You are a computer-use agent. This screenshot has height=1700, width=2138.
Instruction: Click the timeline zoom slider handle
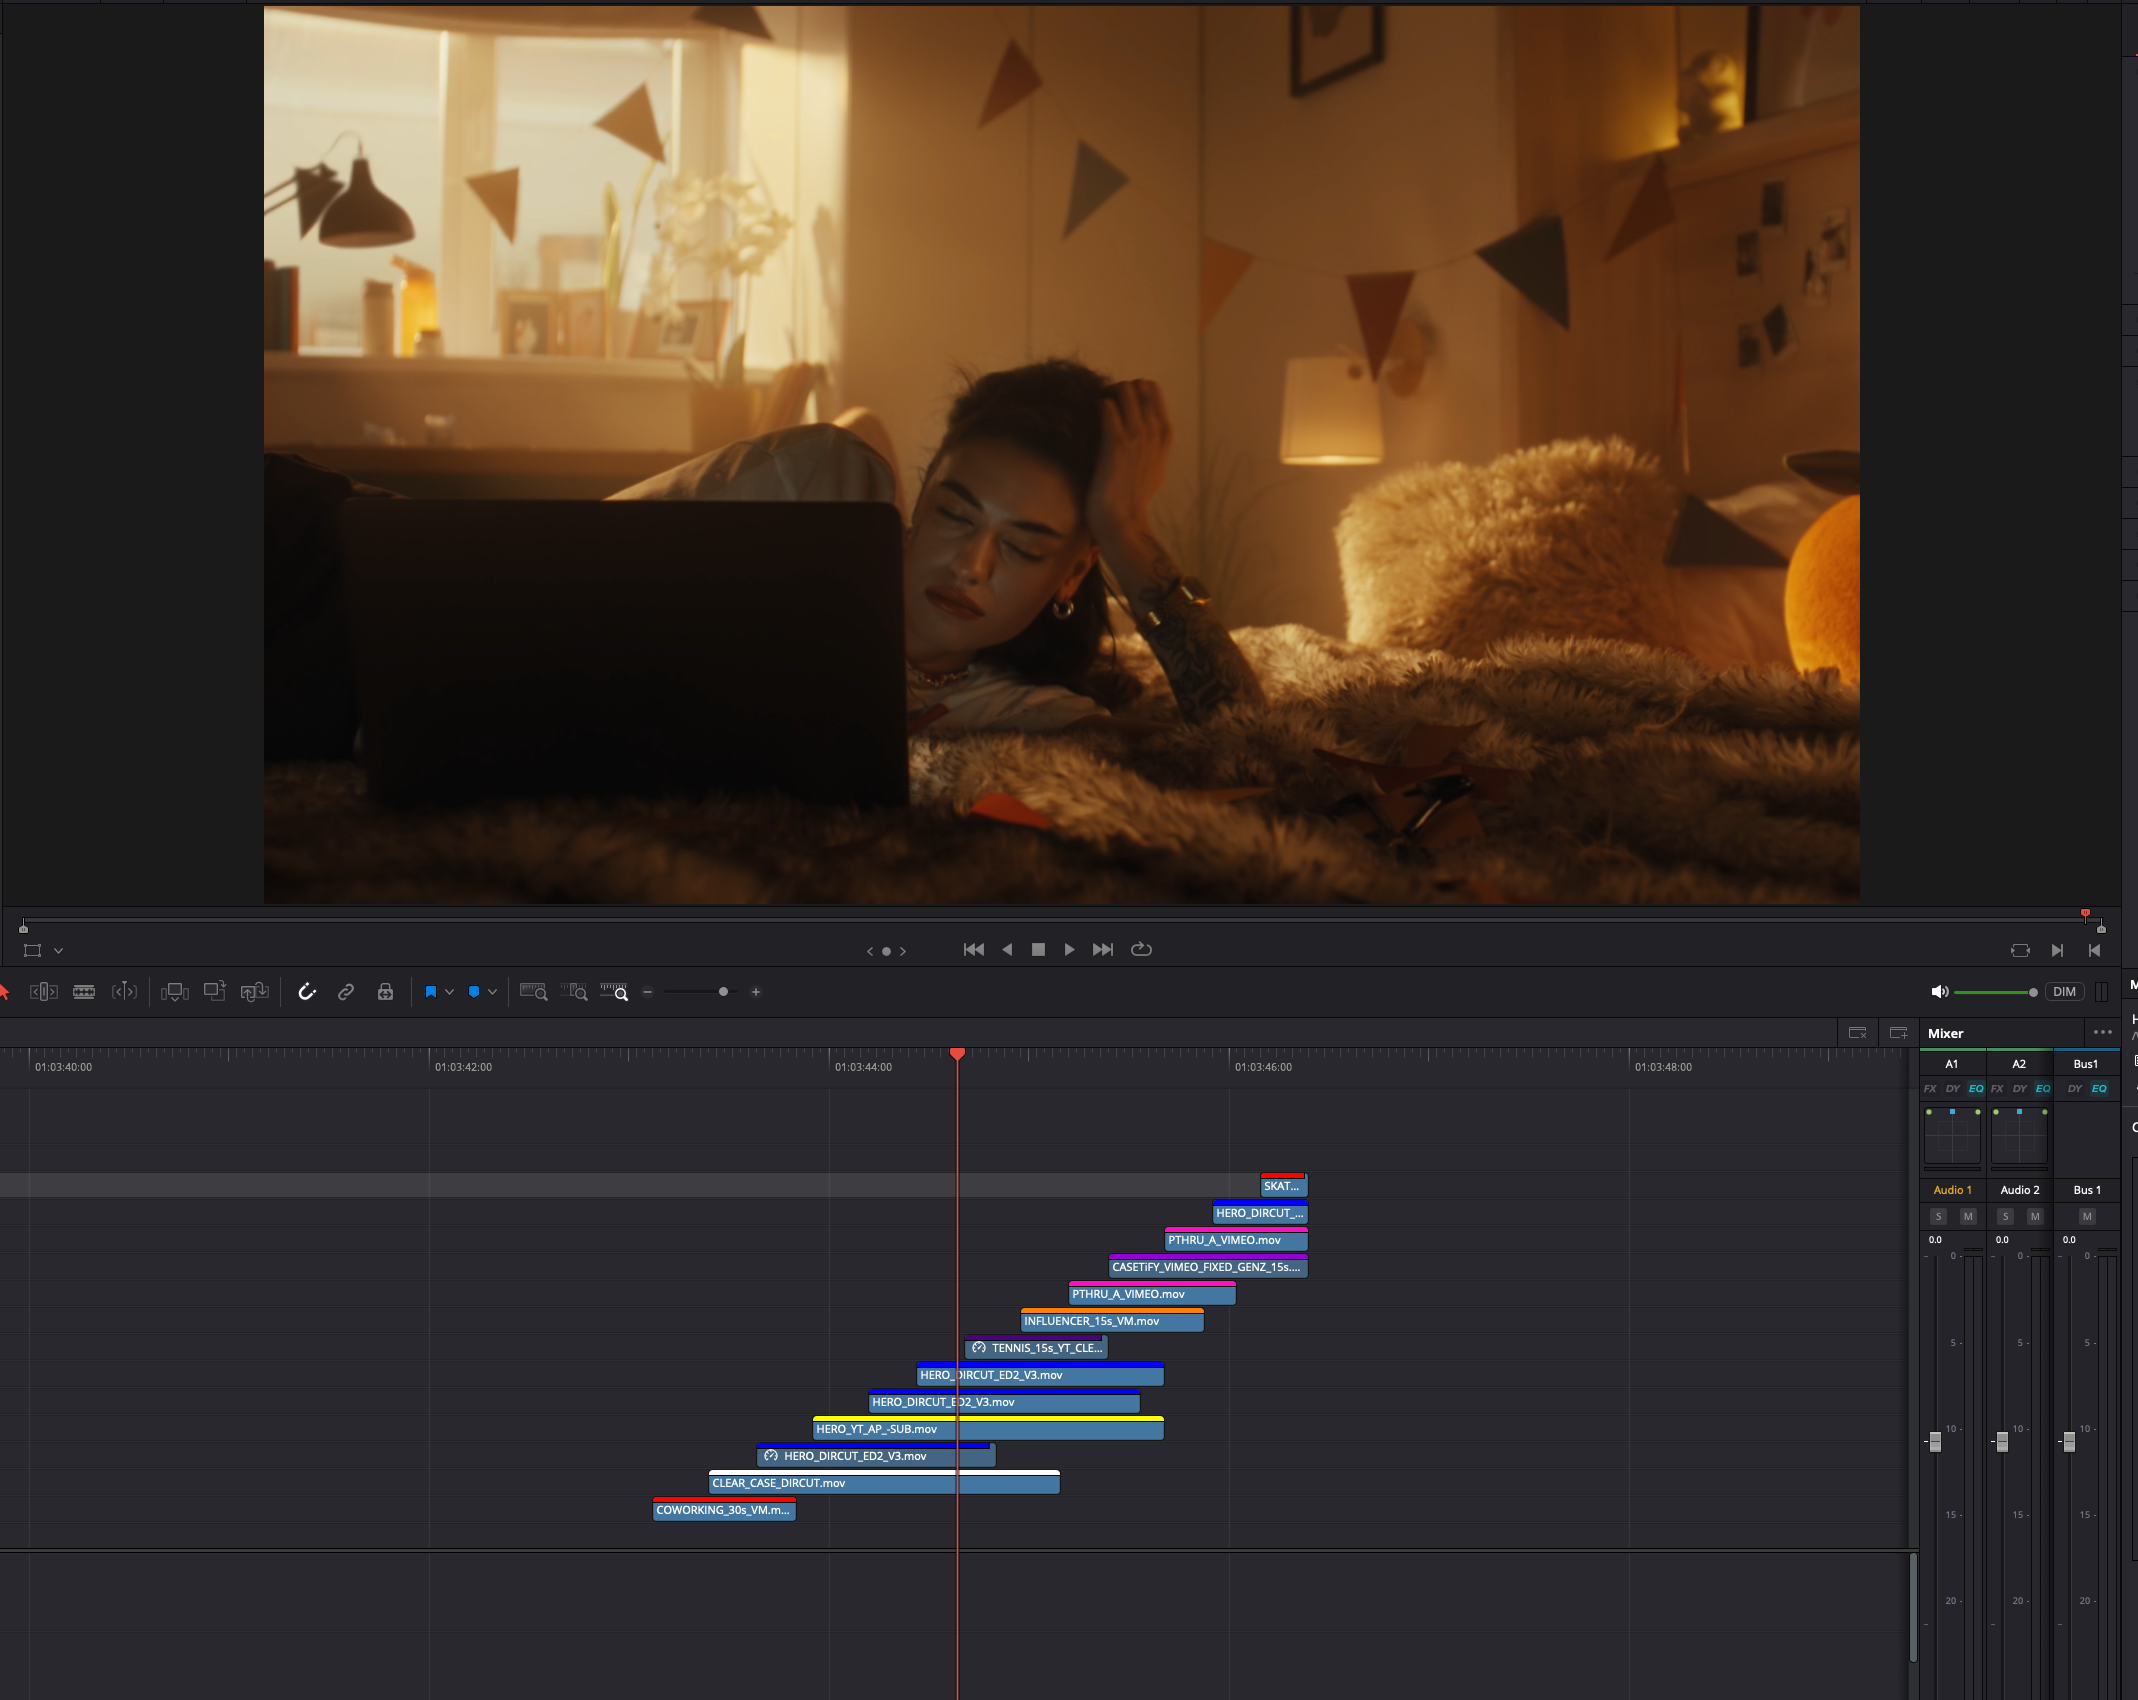click(723, 992)
